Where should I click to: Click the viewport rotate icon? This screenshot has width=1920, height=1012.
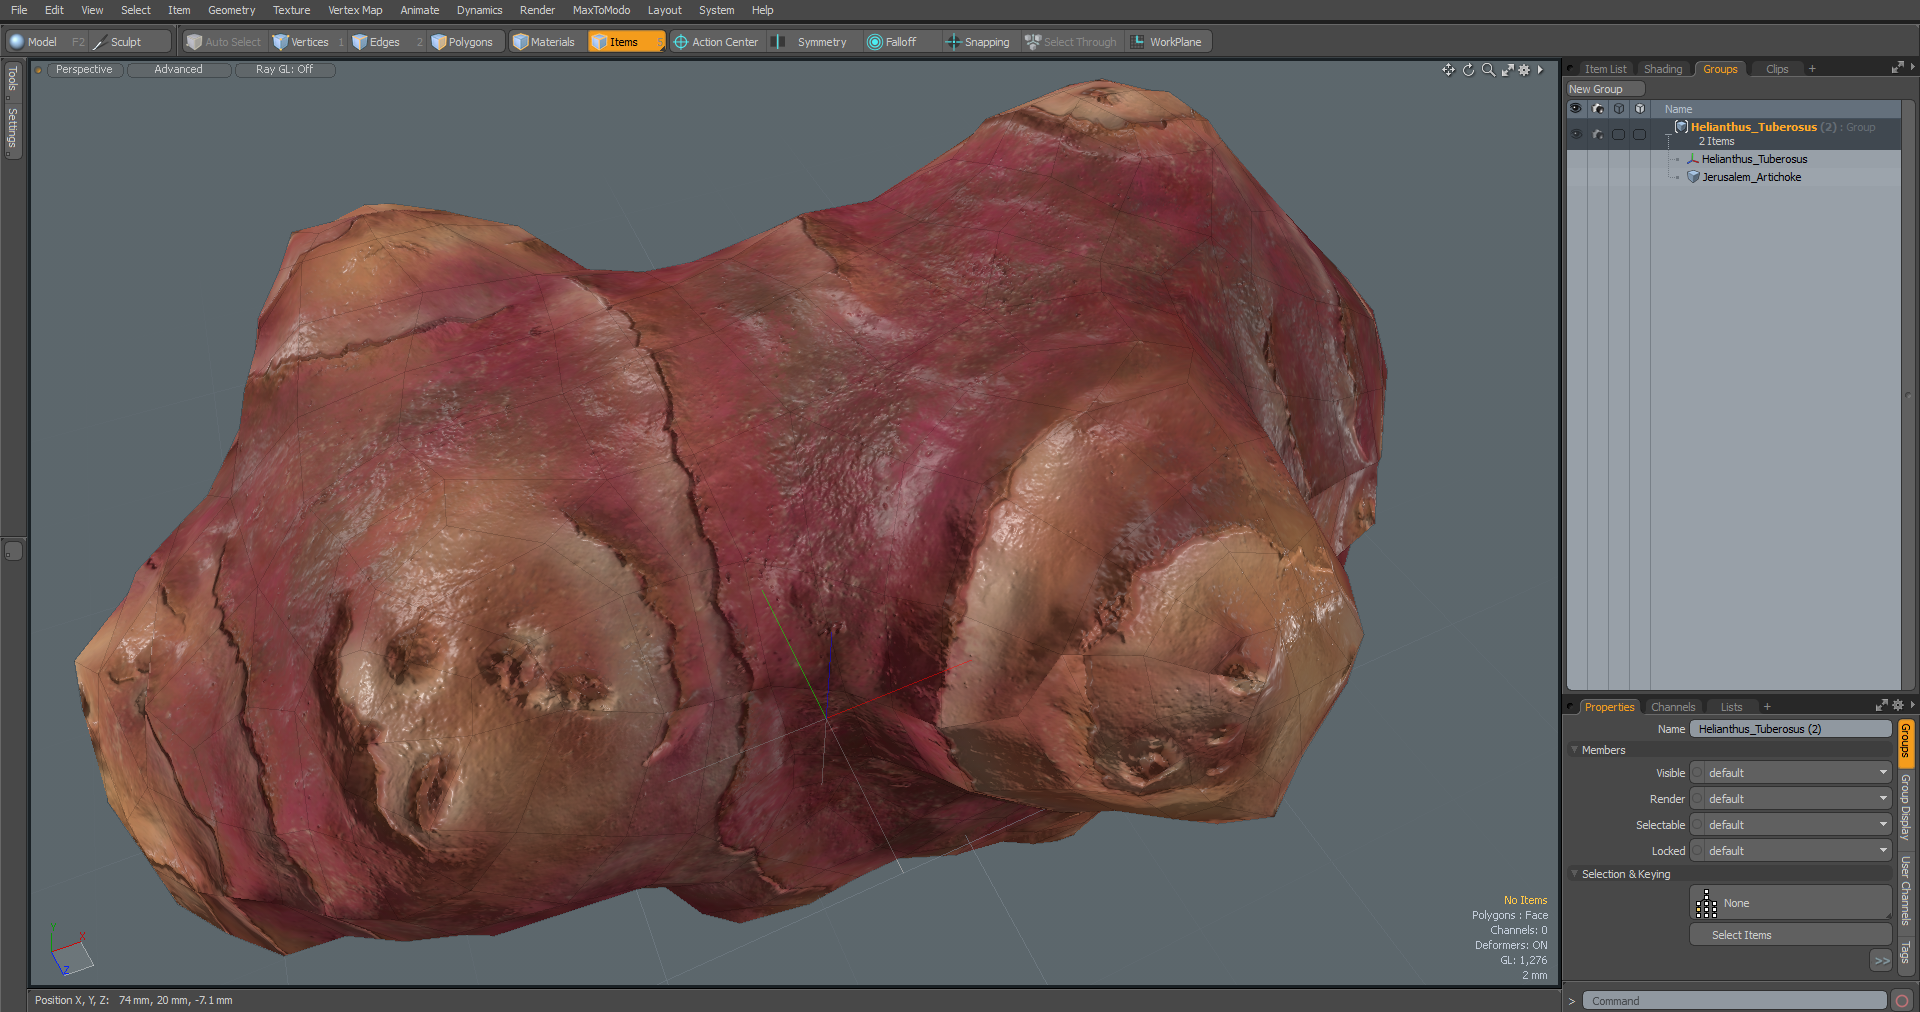click(x=1468, y=70)
